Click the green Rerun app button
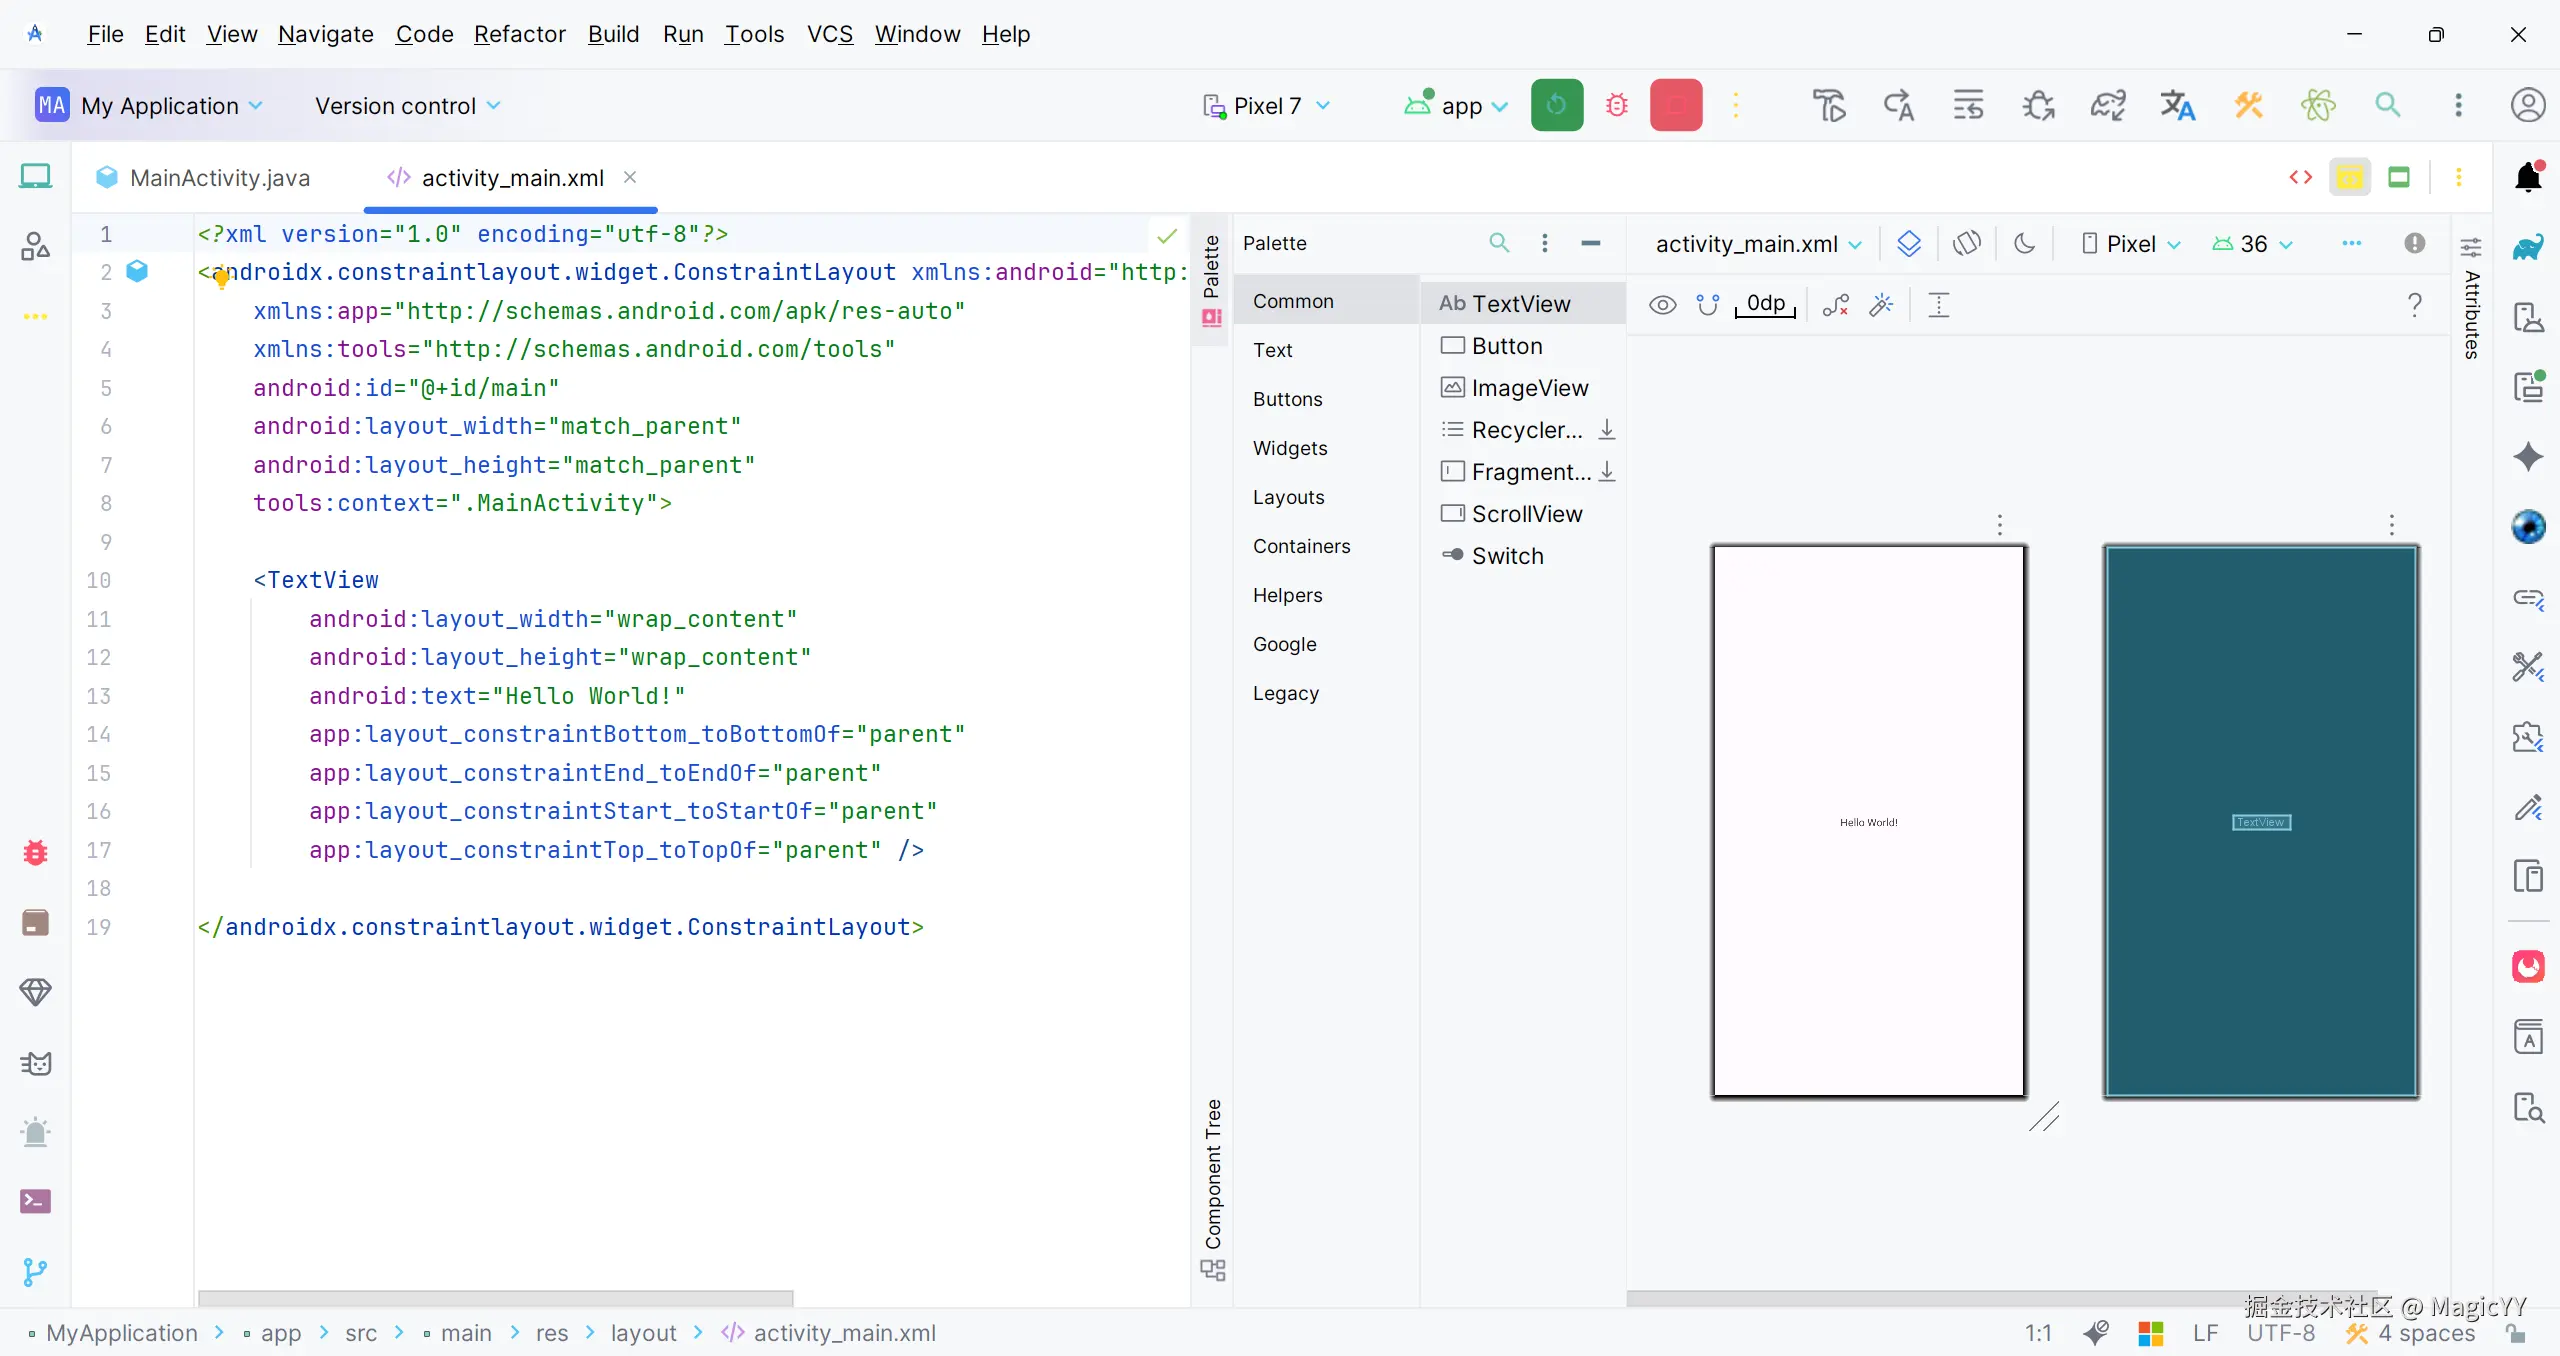This screenshot has width=2560, height=1356. click(x=1556, y=105)
